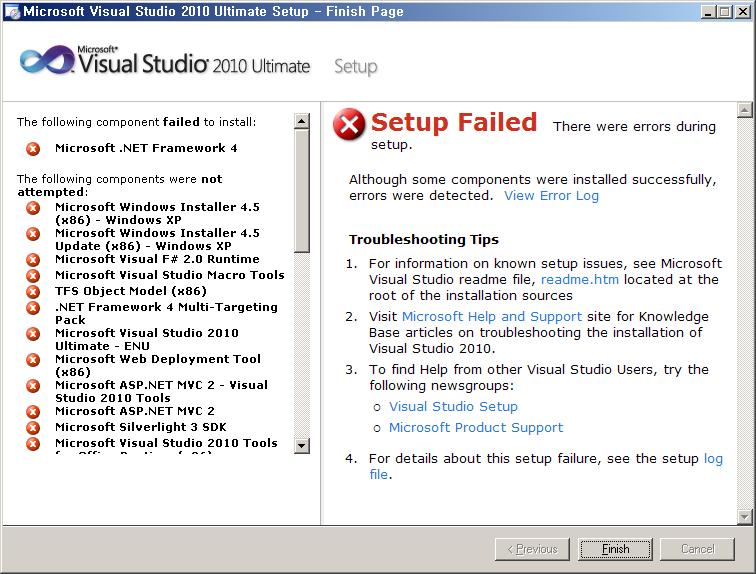This screenshot has width=756, height=574.
Task: Click the component list scrollbar thumb
Action: click(301, 190)
